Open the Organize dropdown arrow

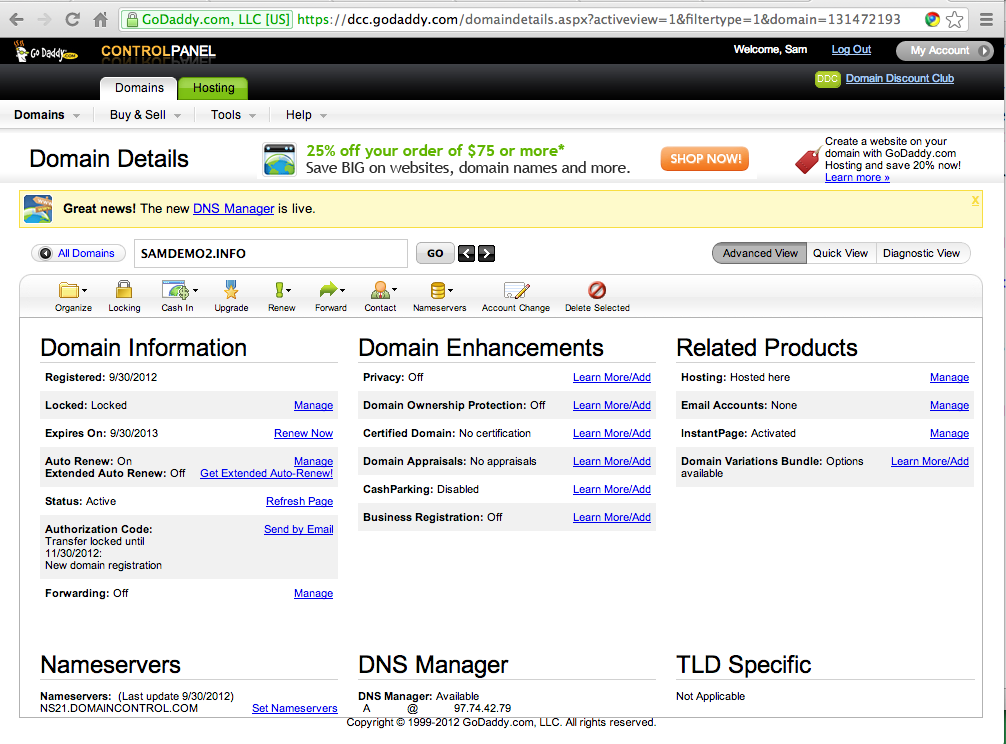tap(84, 291)
